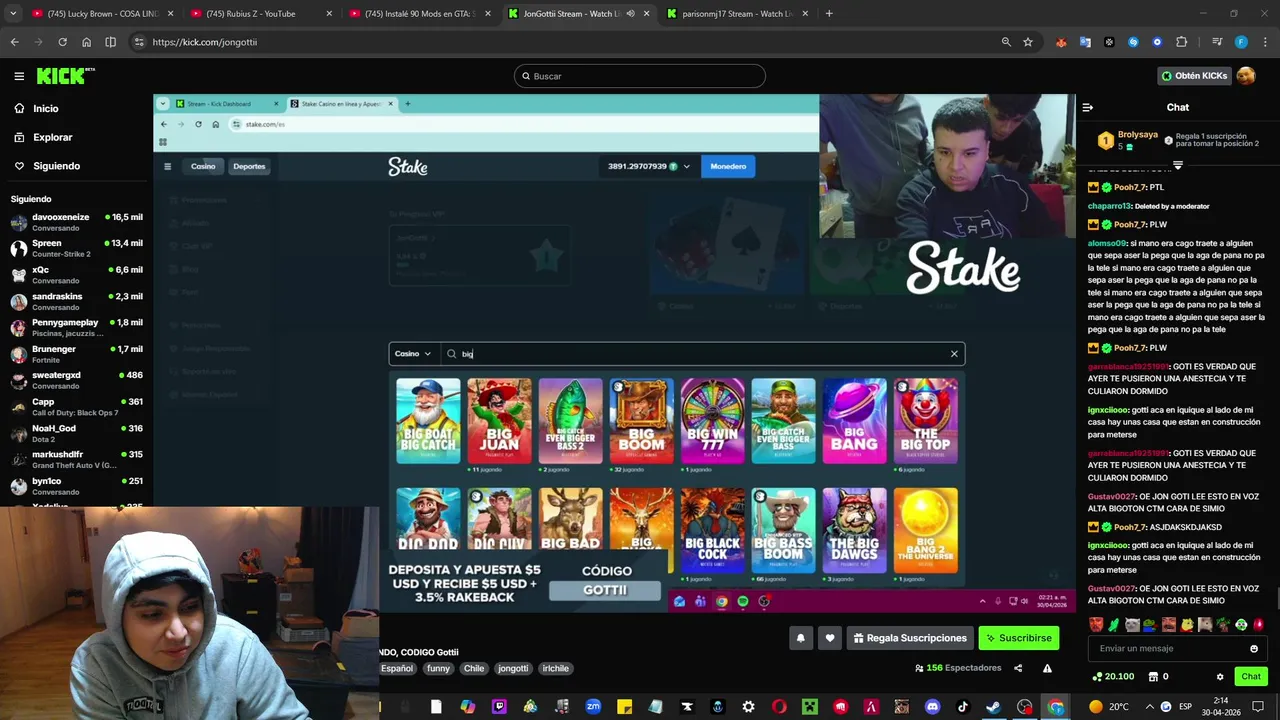Clear the Stake search with X
Viewport: 1280px width, 720px height.
coord(954,353)
